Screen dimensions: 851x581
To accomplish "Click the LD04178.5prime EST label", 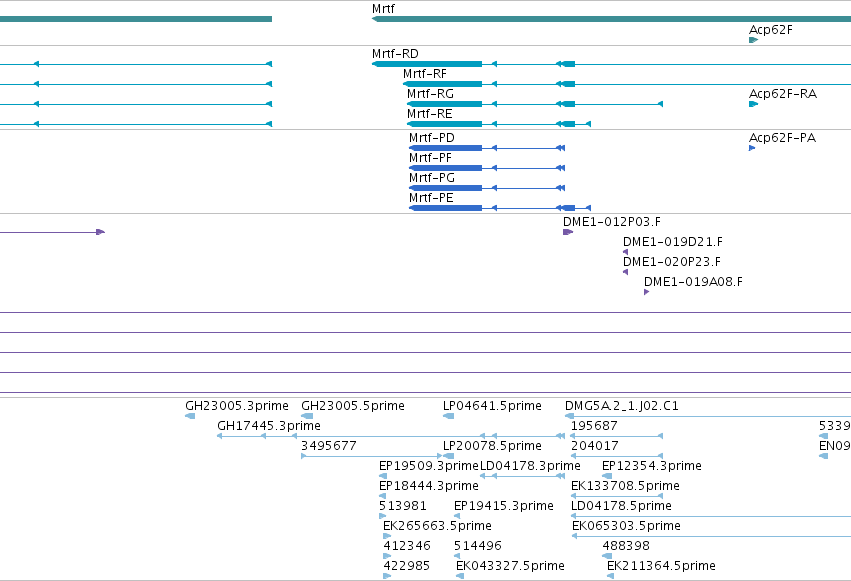I will 621,506.
